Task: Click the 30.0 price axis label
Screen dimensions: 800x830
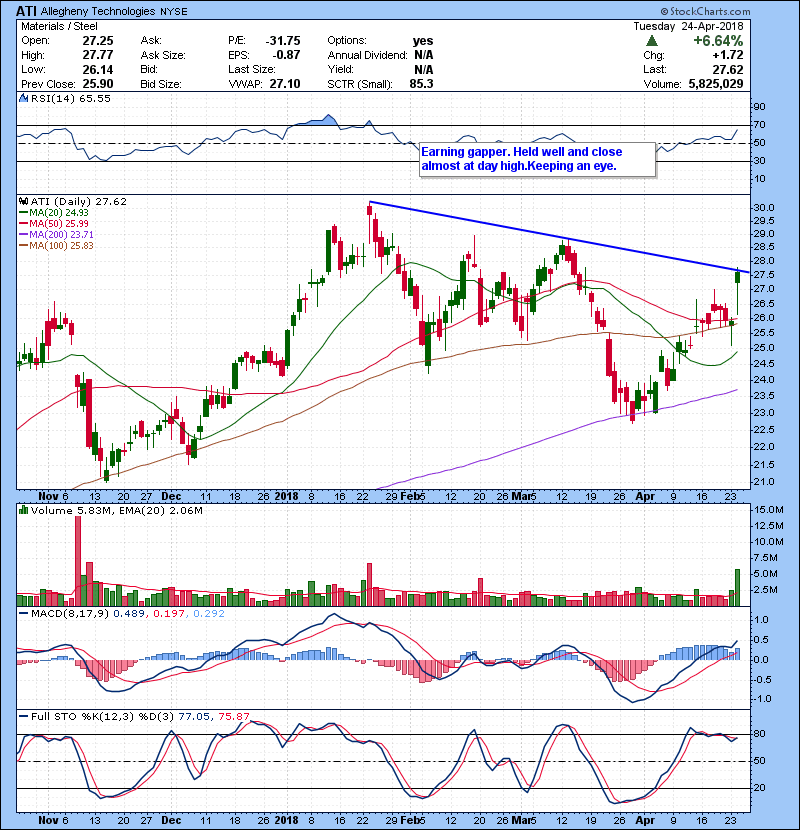Action: [x=763, y=208]
